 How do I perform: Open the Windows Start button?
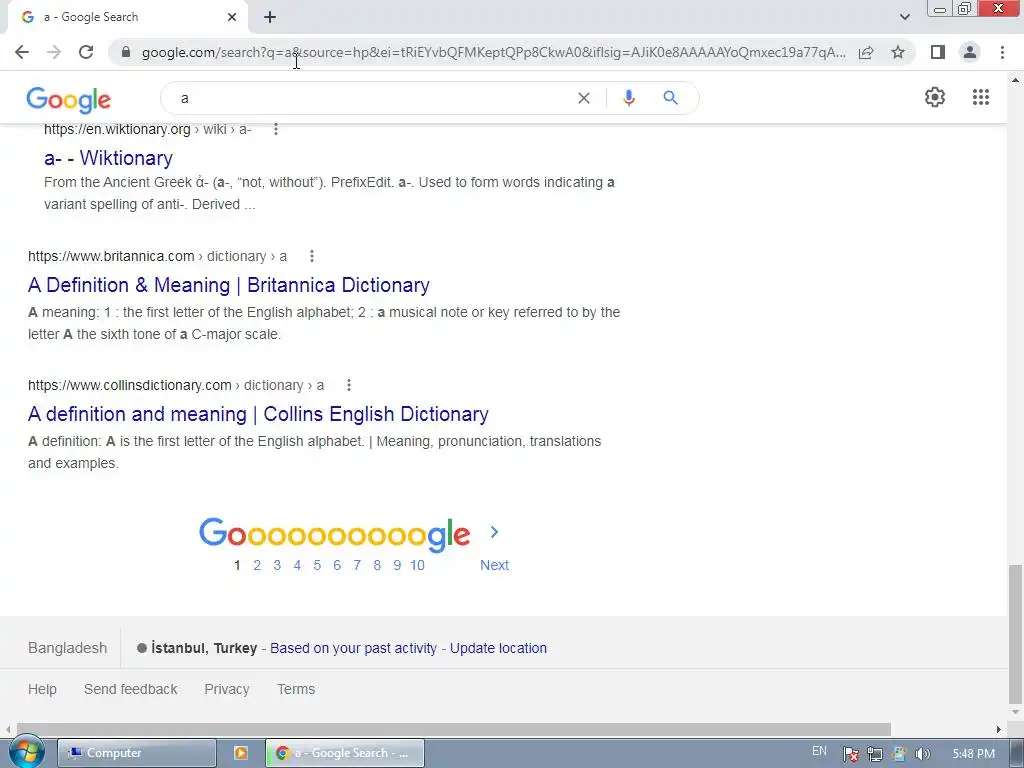26,752
